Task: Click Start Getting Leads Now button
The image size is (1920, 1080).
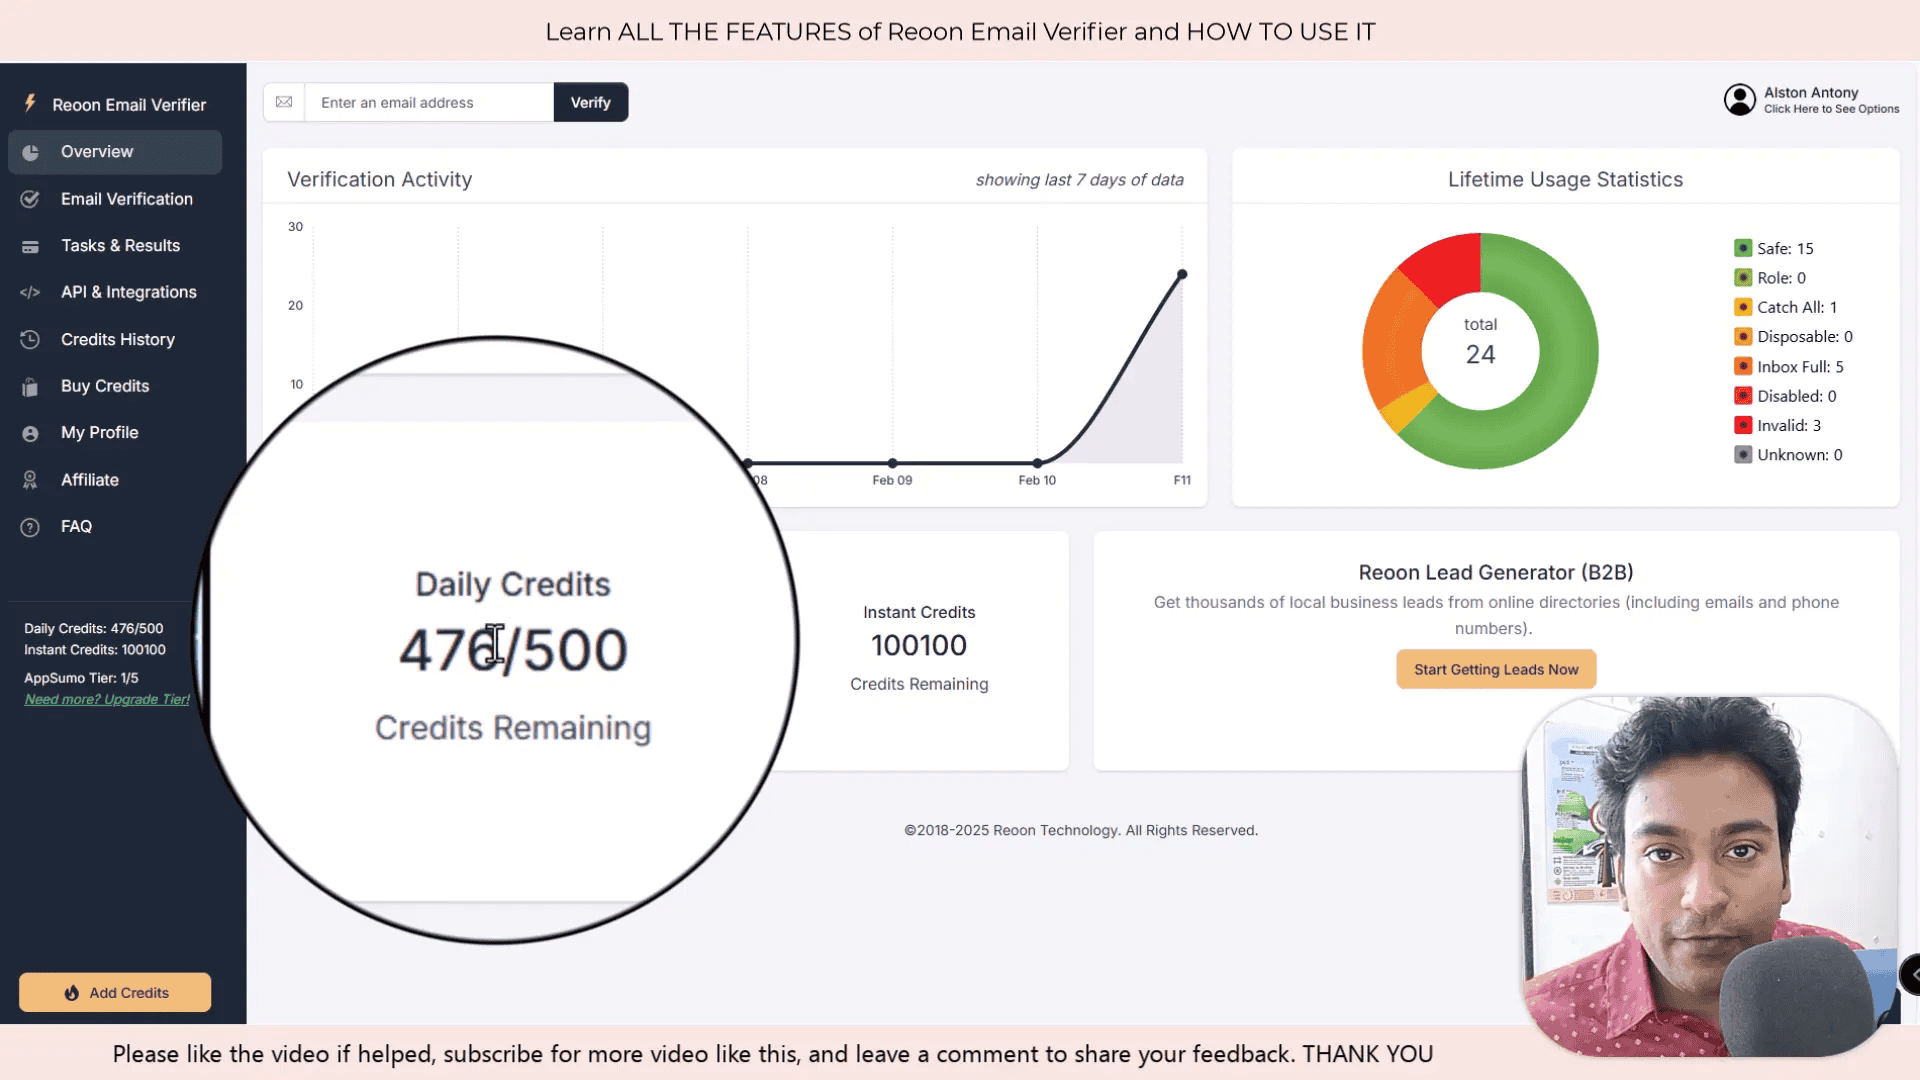Action: tap(1496, 669)
